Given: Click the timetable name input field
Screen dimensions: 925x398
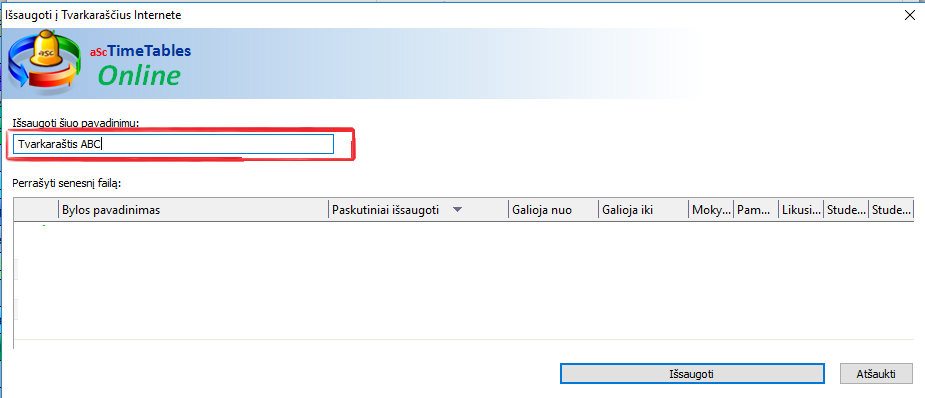Looking at the screenshot, I should coord(173,144).
